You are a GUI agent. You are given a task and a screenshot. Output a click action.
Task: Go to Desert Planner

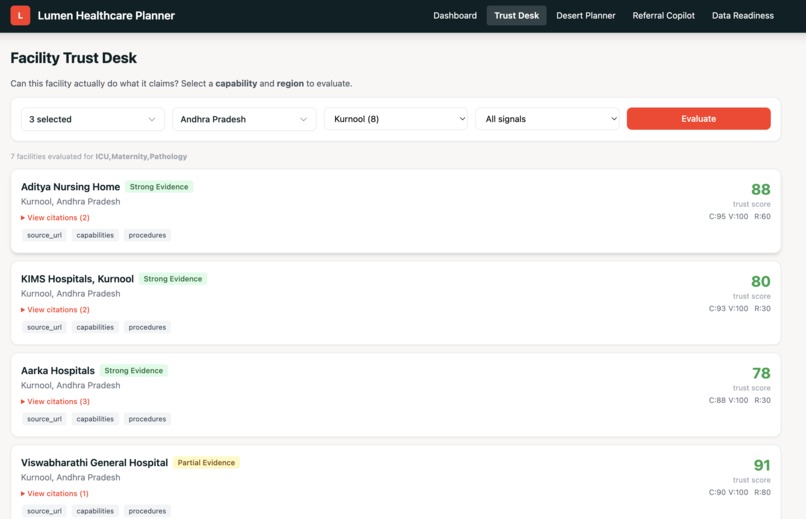pyautogui.click(x=585, y=15)
